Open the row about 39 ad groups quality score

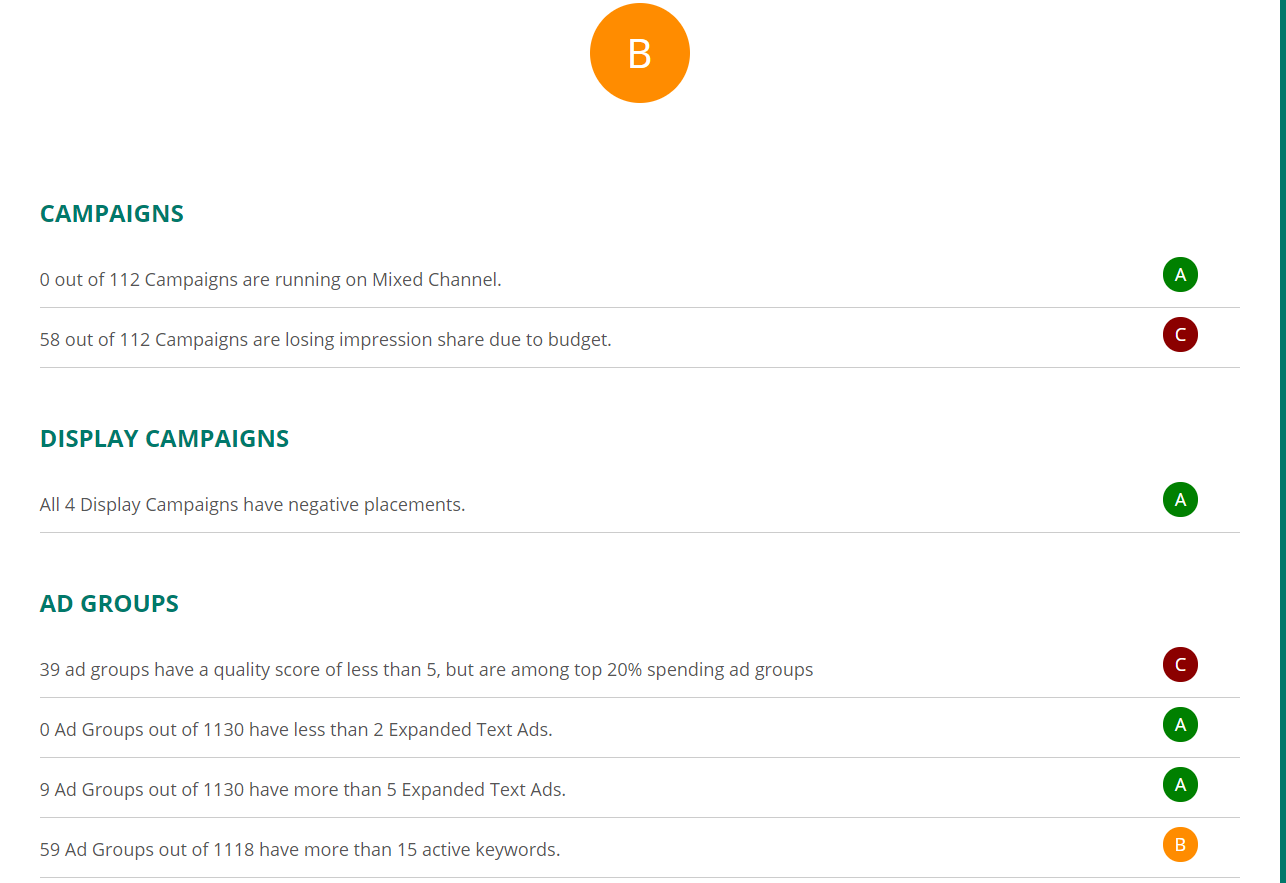click(x=640, y=668)
